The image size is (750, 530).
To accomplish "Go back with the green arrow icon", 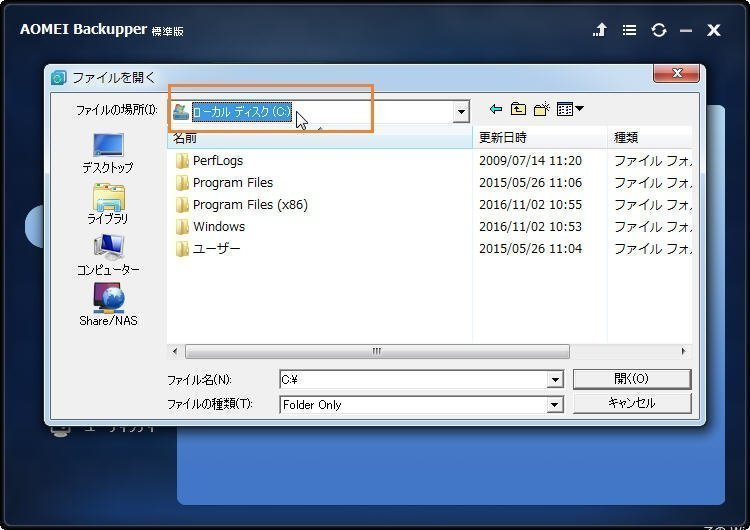I will [496, 109].
